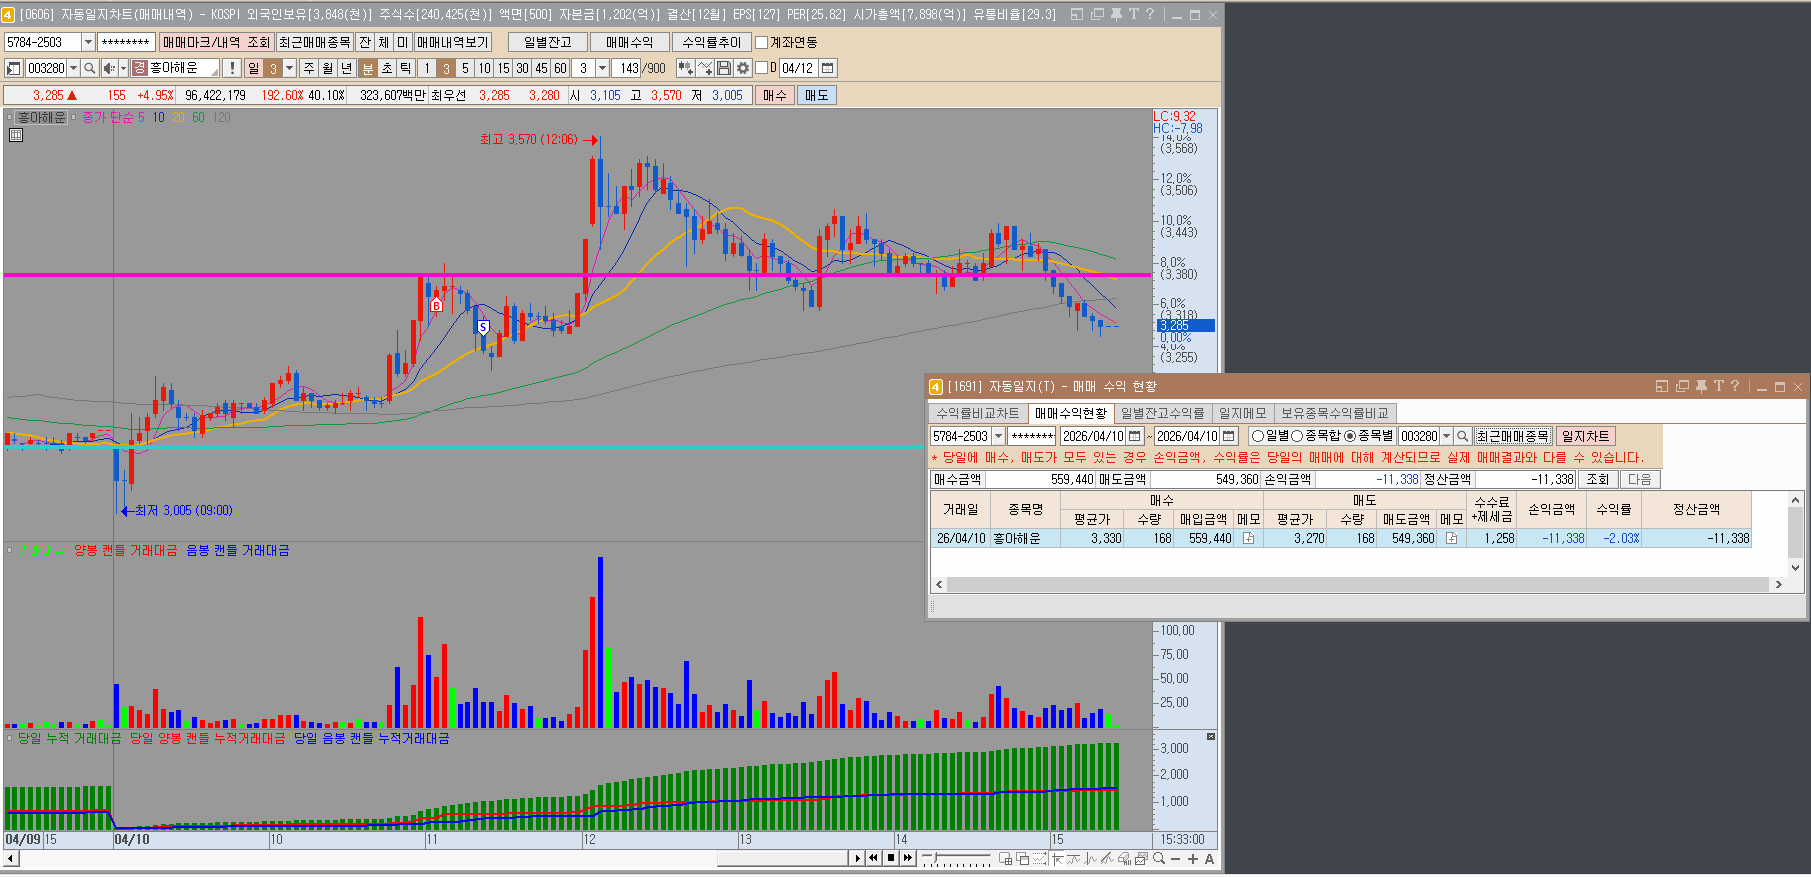Screen dimensions: 1811x877
Task: Toggle the 일 daily chart period button
Action: click(x=254, y=68)
